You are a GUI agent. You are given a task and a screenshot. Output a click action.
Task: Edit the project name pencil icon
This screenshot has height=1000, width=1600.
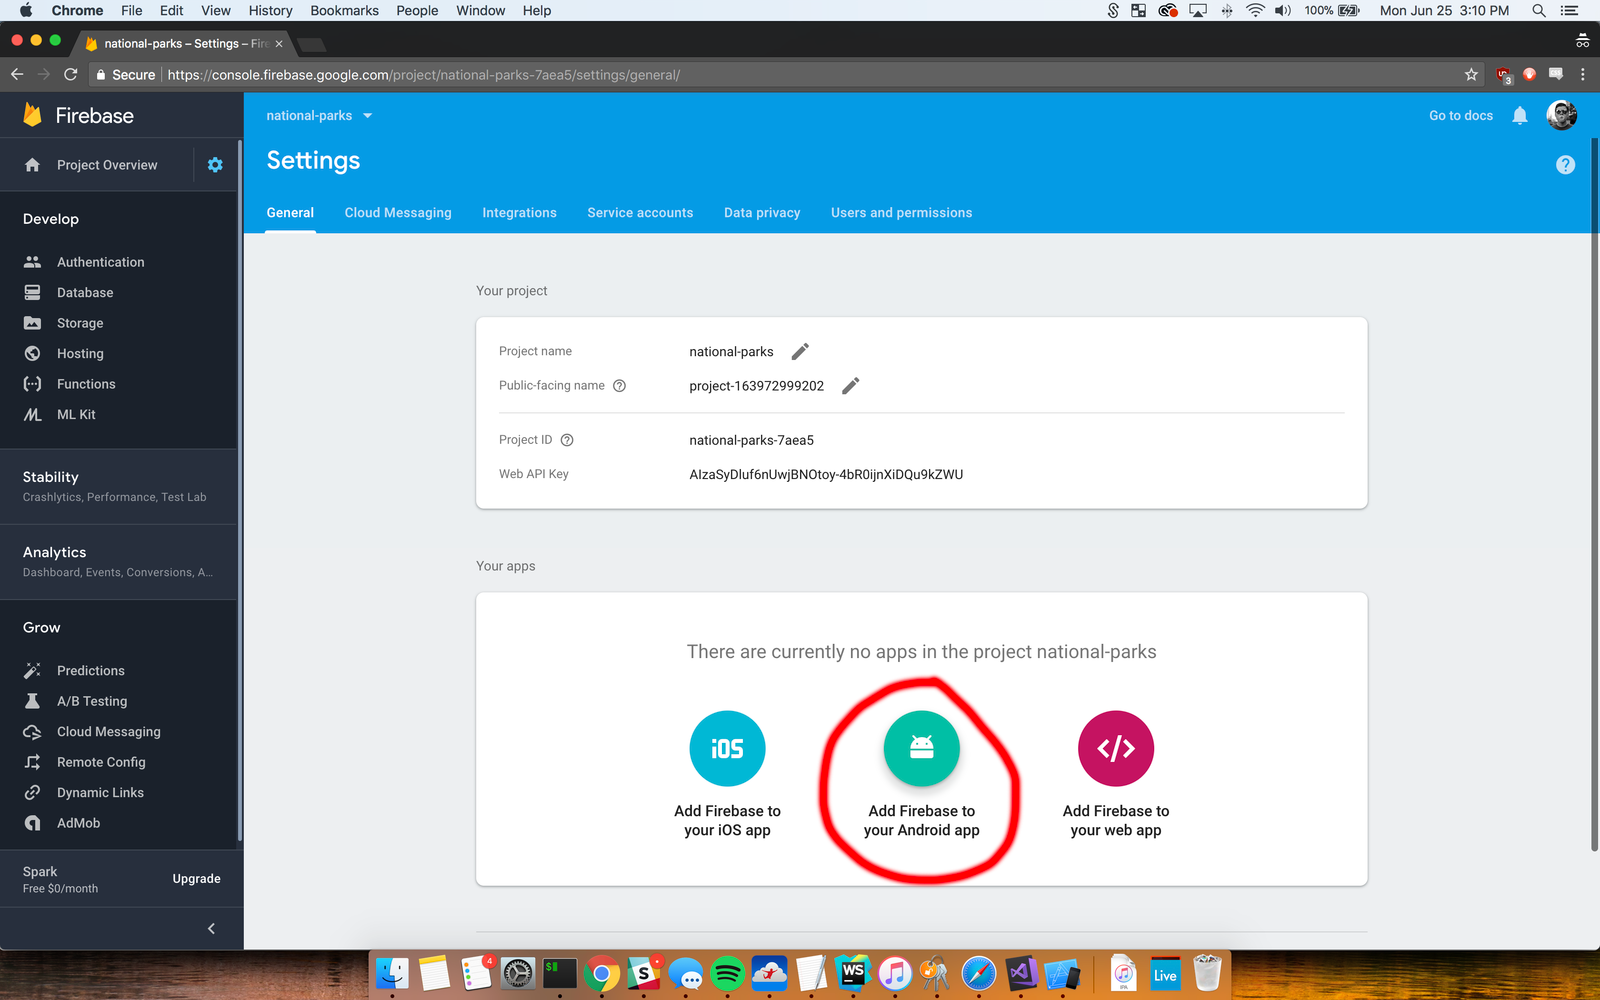coord(800,351)
